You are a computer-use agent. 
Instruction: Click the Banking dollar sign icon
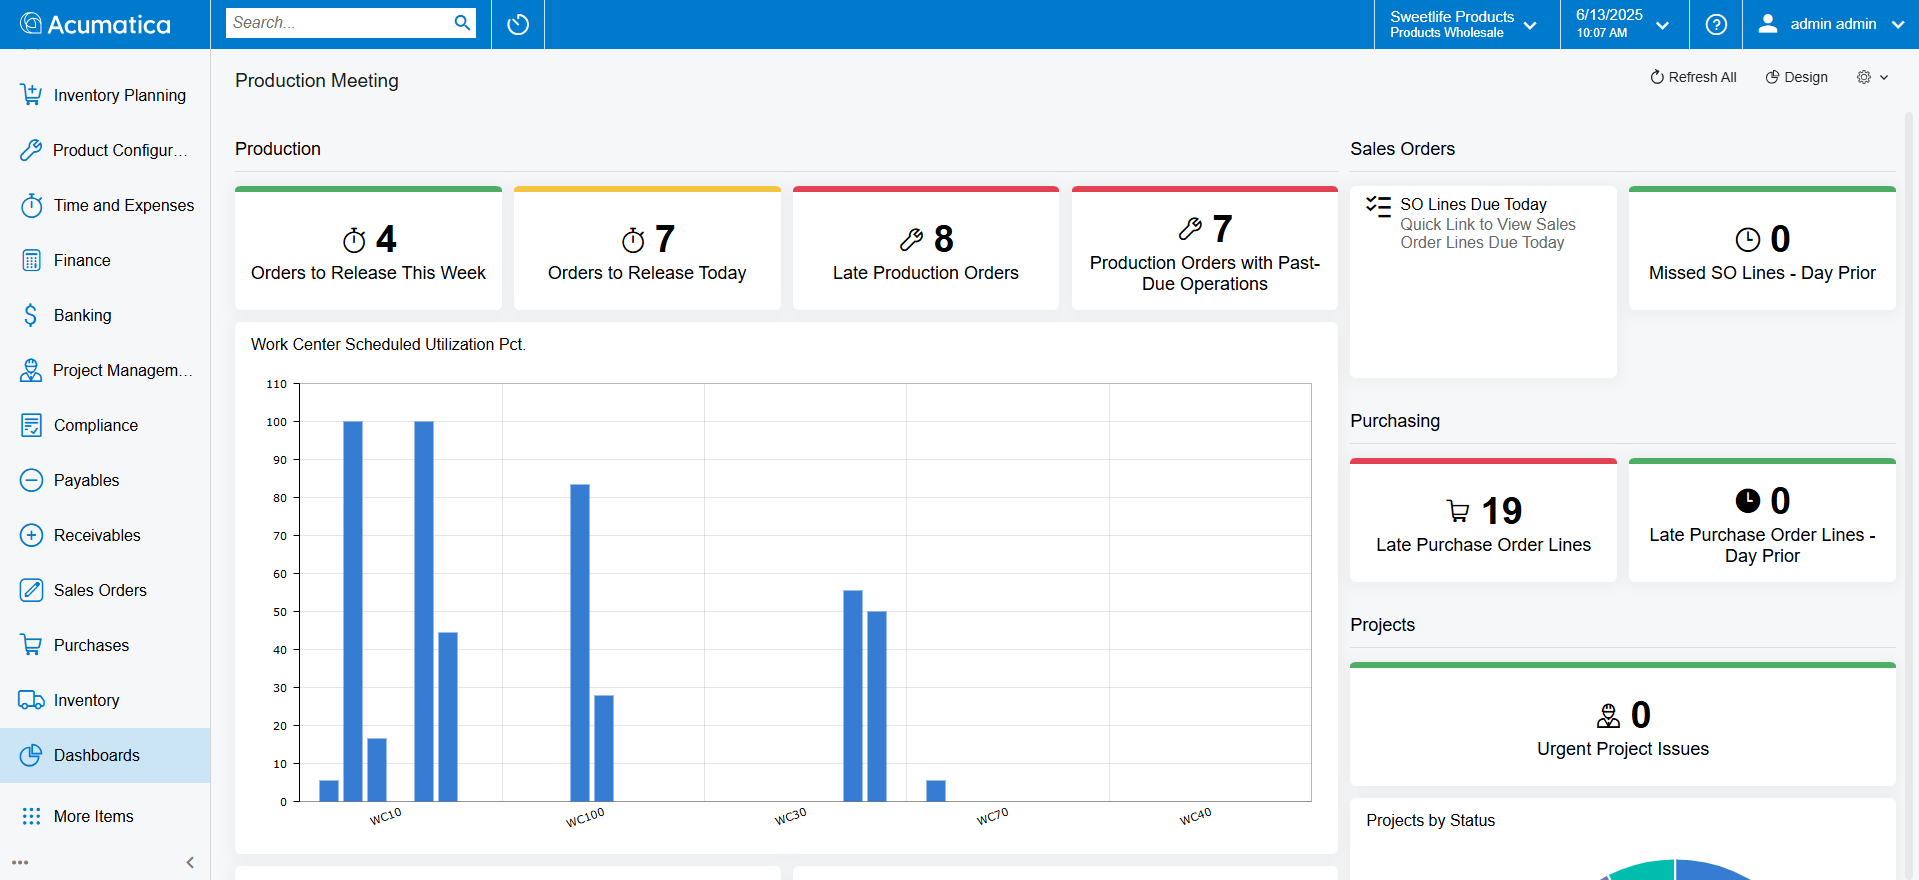[x=31, y=315]
